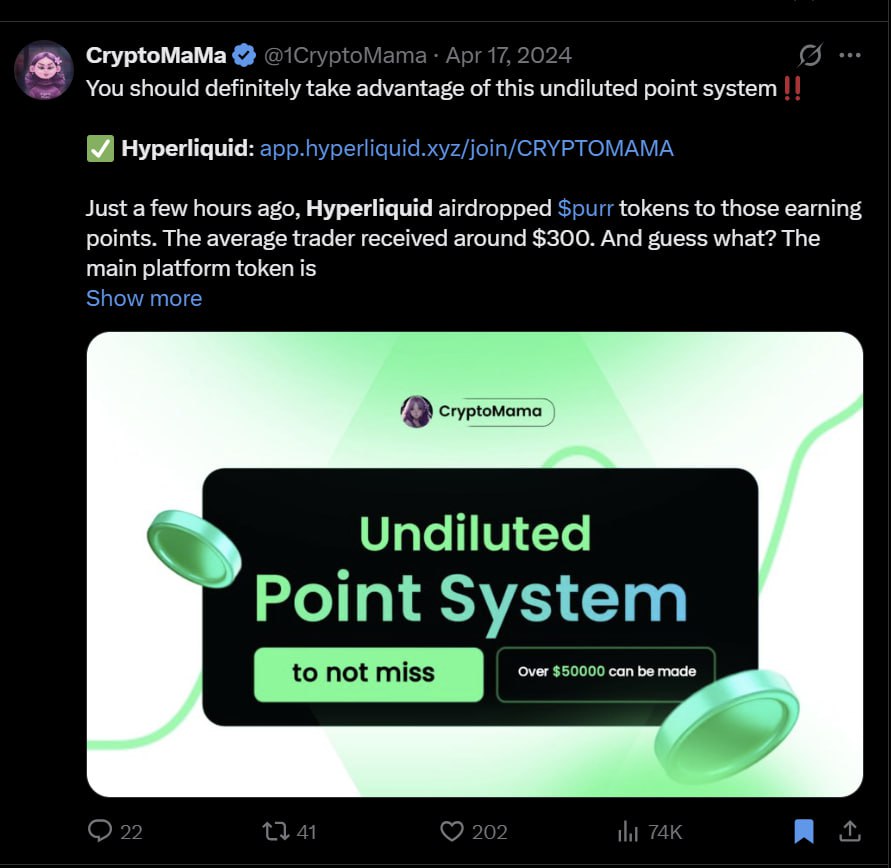891x868 pixels.
Task: Click the CryptoMama logo pill inside the image
Action: tap(477, 411)
